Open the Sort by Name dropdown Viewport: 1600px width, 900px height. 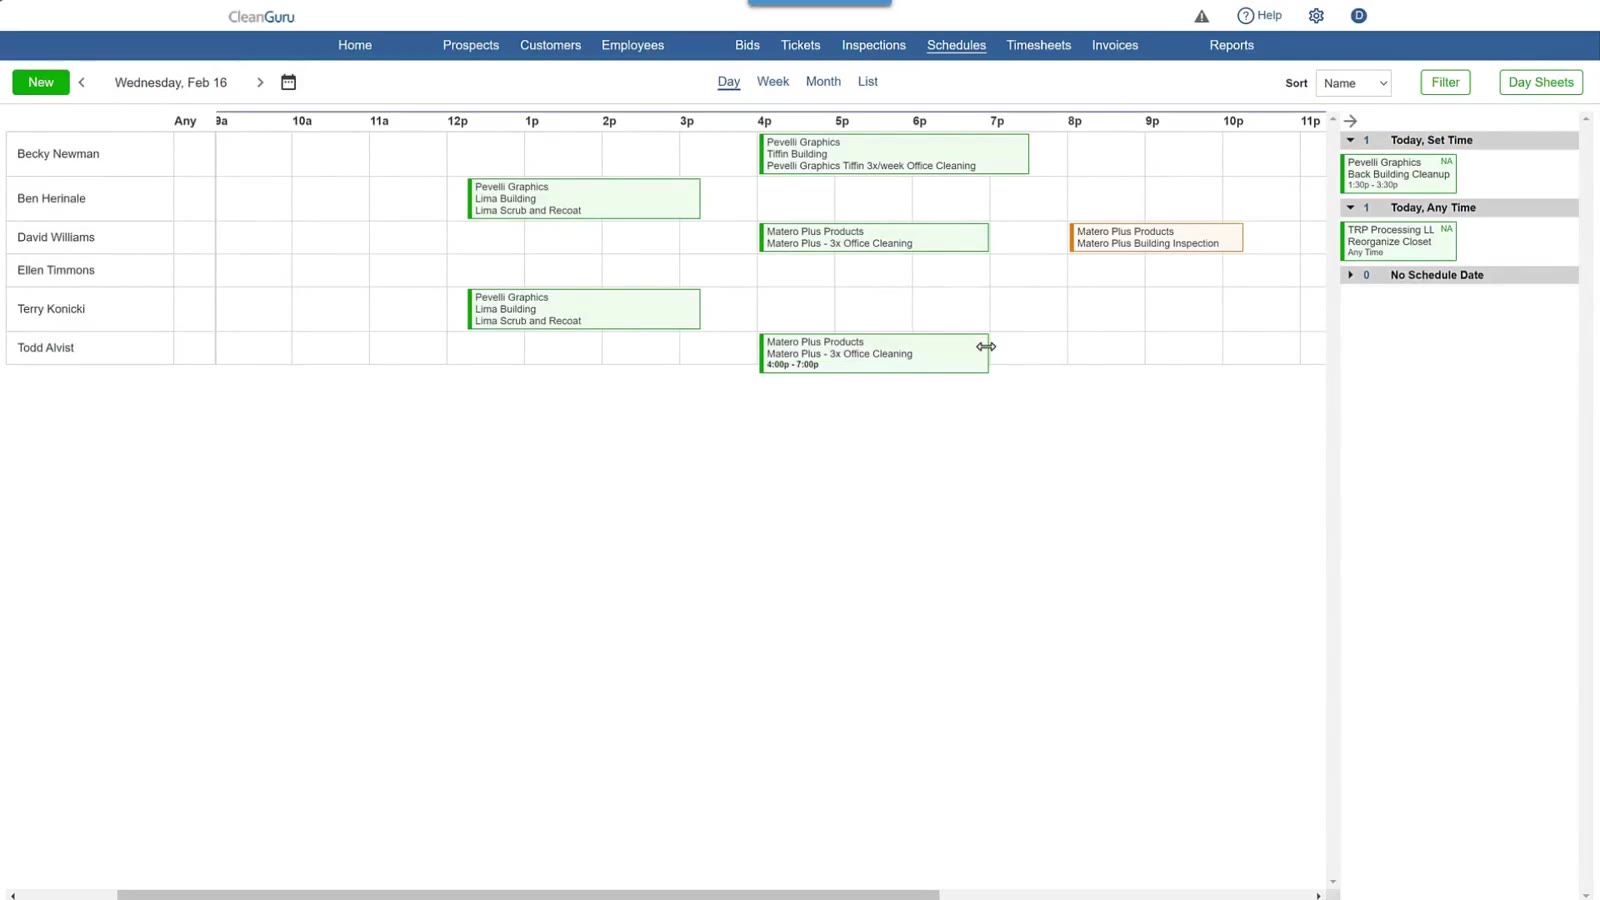[1354, 83]
